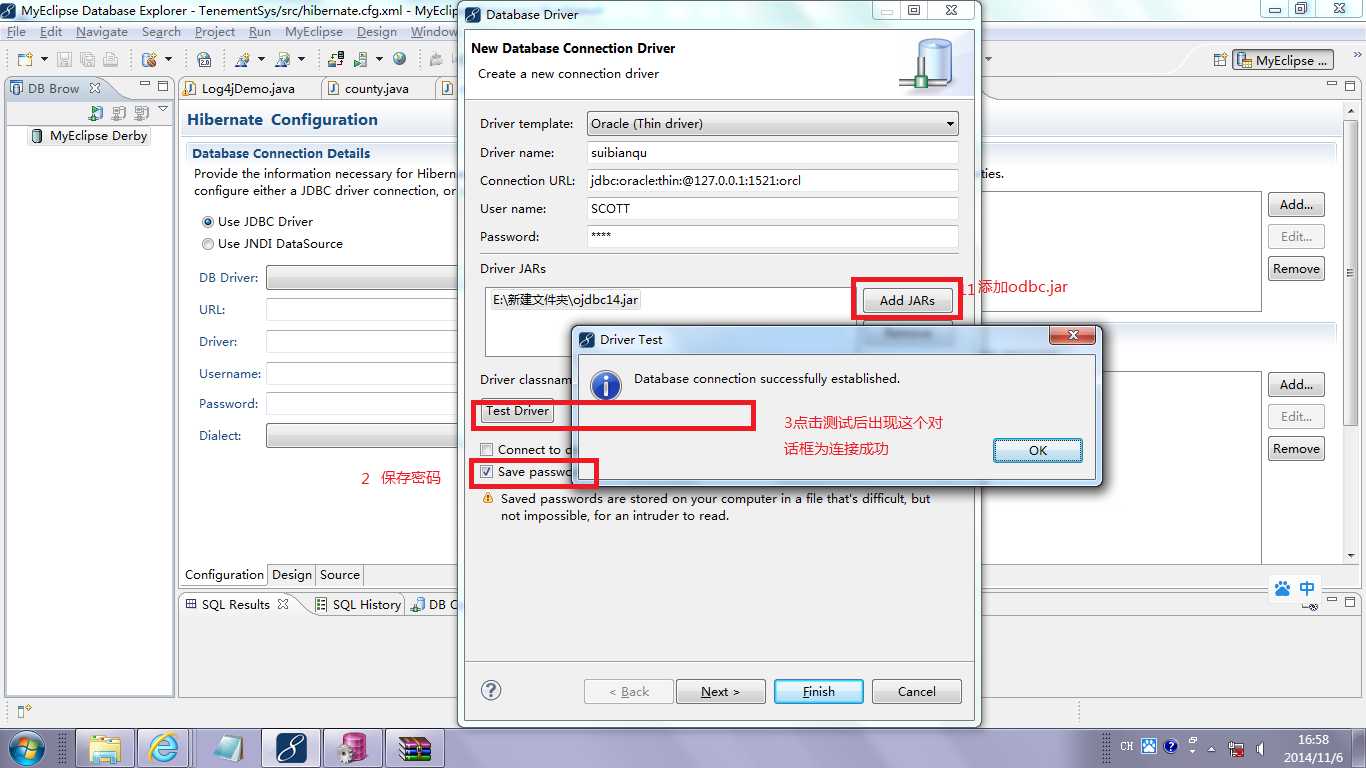Toggle the Save password checkbox
The image size is (1366, 768).
[x=487, y=472]
